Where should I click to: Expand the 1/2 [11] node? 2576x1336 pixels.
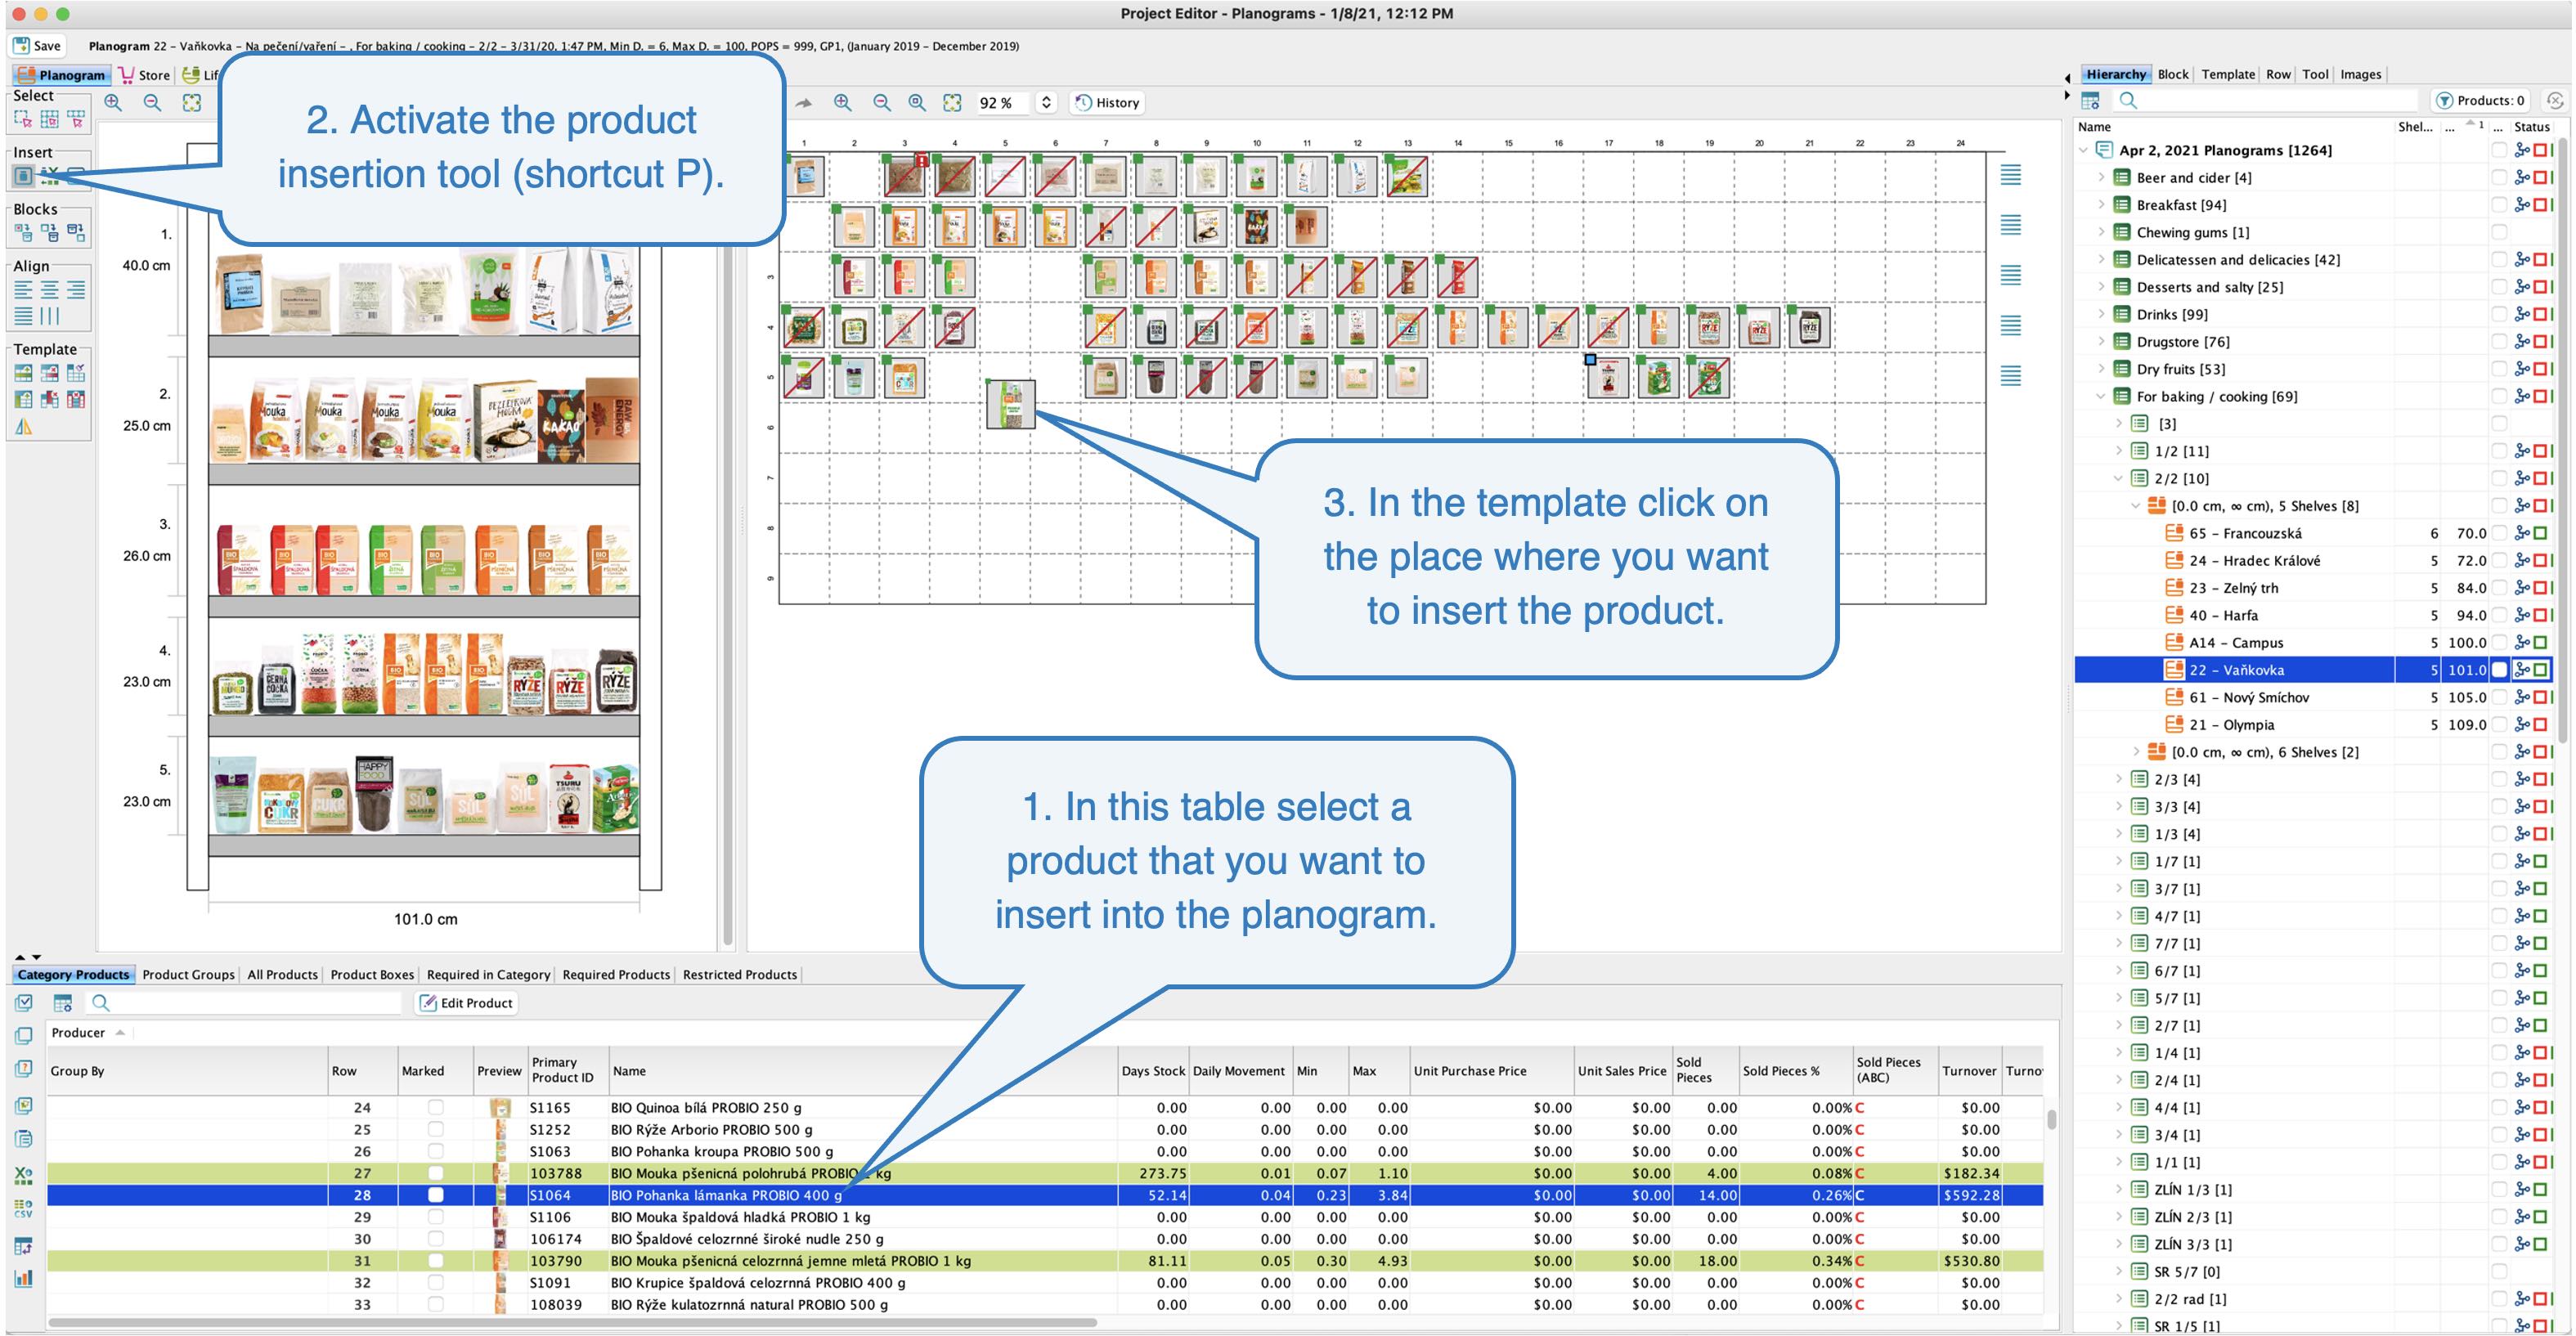pos(2118,451)
